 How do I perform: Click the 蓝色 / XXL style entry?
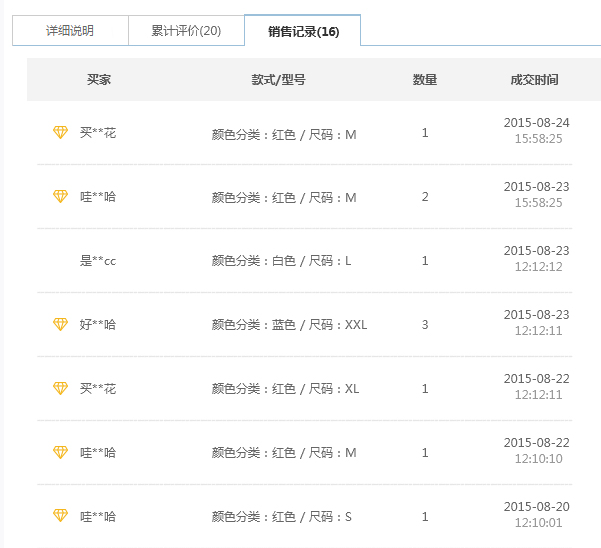click(x=290, y=325)
